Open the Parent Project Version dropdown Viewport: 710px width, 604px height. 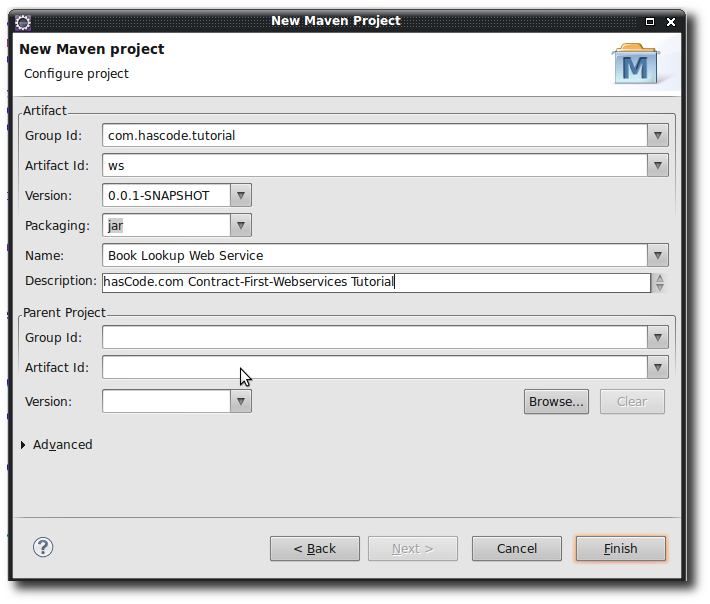point(241,401)
